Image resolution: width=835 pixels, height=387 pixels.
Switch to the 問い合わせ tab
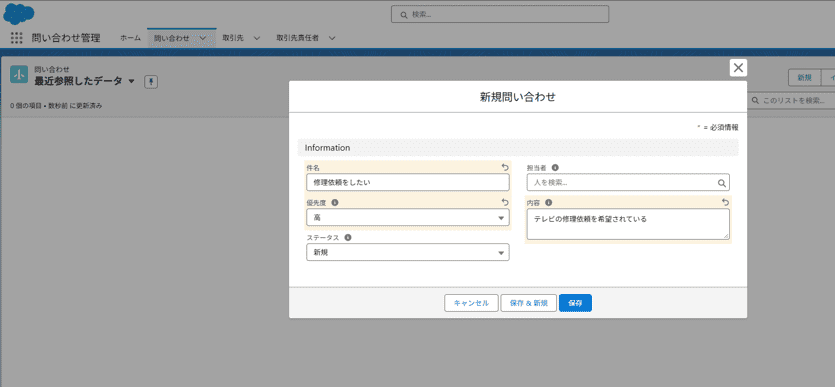point(171,38)
